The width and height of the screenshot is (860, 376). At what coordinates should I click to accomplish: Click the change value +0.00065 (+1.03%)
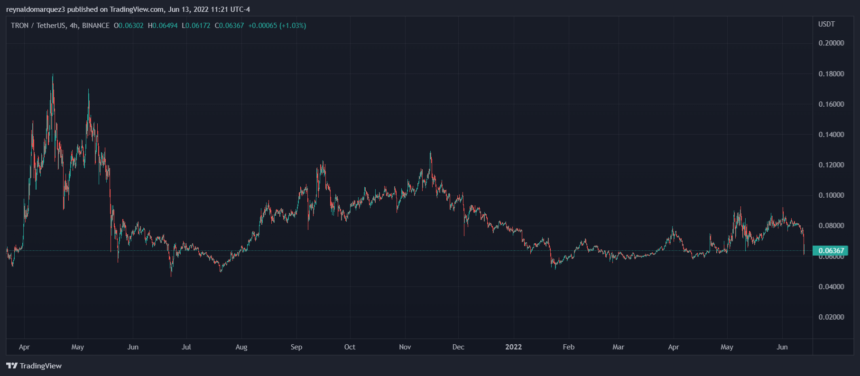(x=277, y=25)
